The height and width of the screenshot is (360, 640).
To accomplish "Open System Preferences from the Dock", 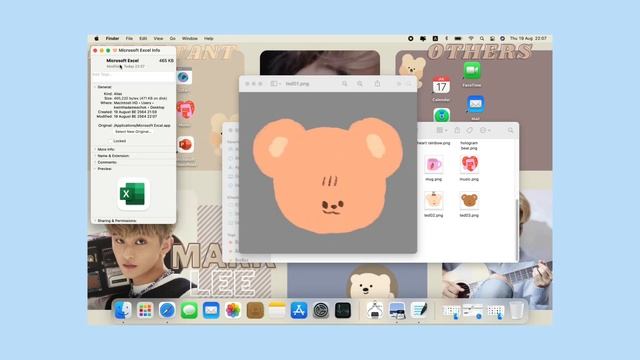I will pyautogui.click(x=321, y=311).
